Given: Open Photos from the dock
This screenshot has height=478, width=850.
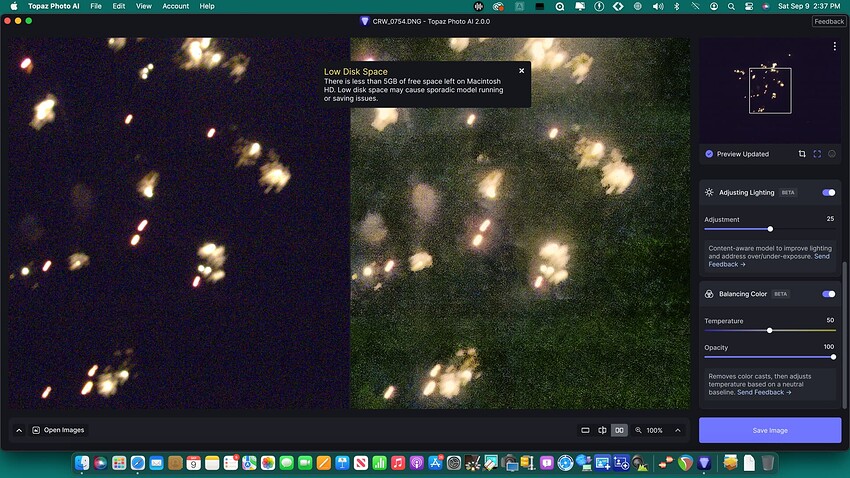Looking at the screenshot, I should tap(268, 463).
